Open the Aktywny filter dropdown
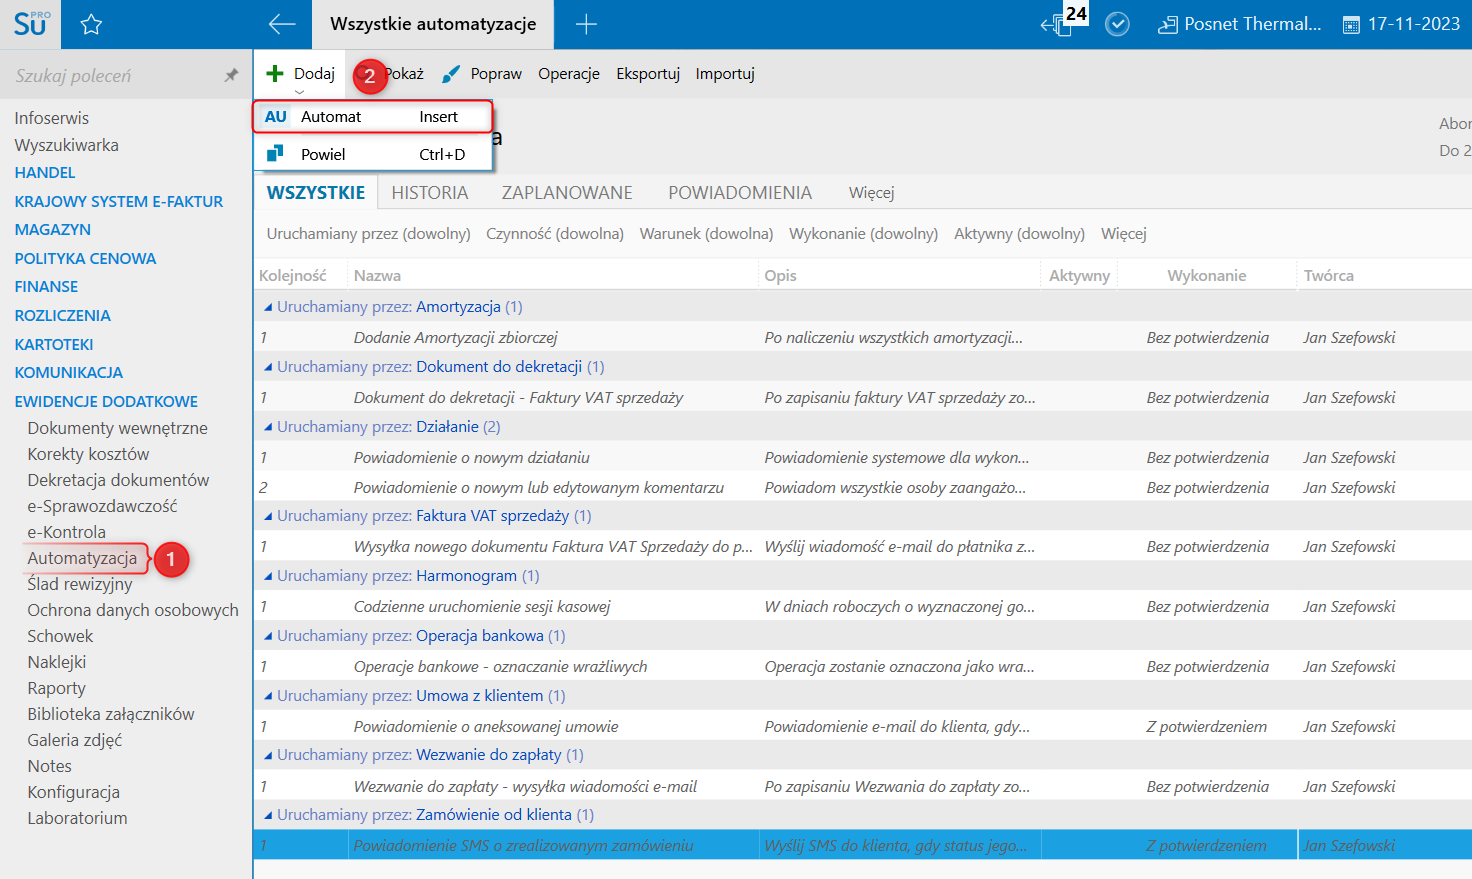This screenshot has width=1472, height=879. click(1018, 234)
